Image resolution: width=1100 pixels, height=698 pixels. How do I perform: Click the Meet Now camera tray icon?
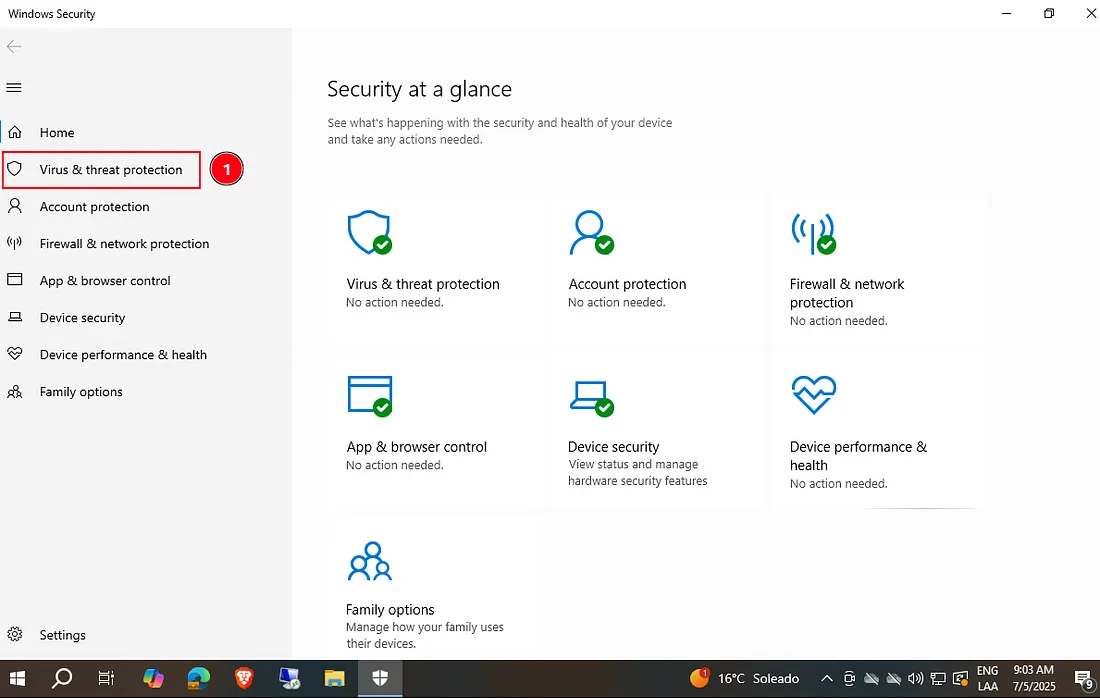[x=849, y=678]
